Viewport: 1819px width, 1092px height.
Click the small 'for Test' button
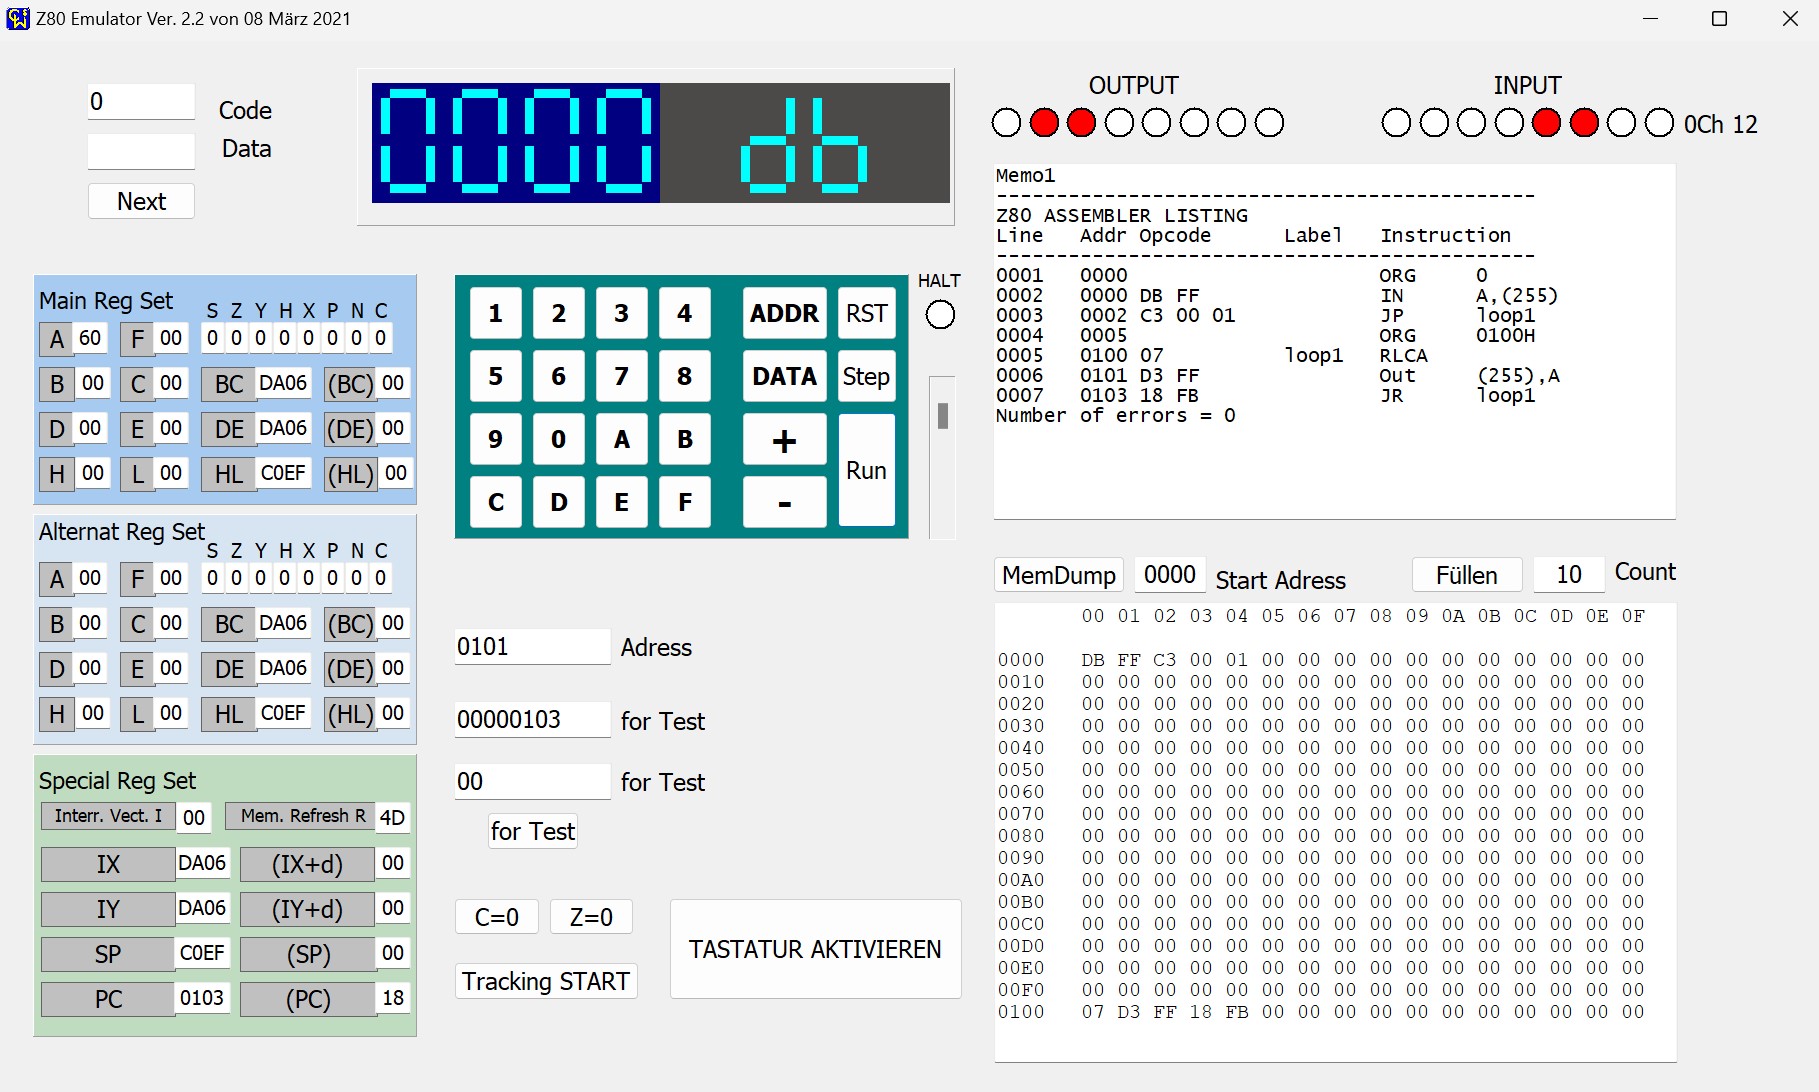click(x=533, y=831)
